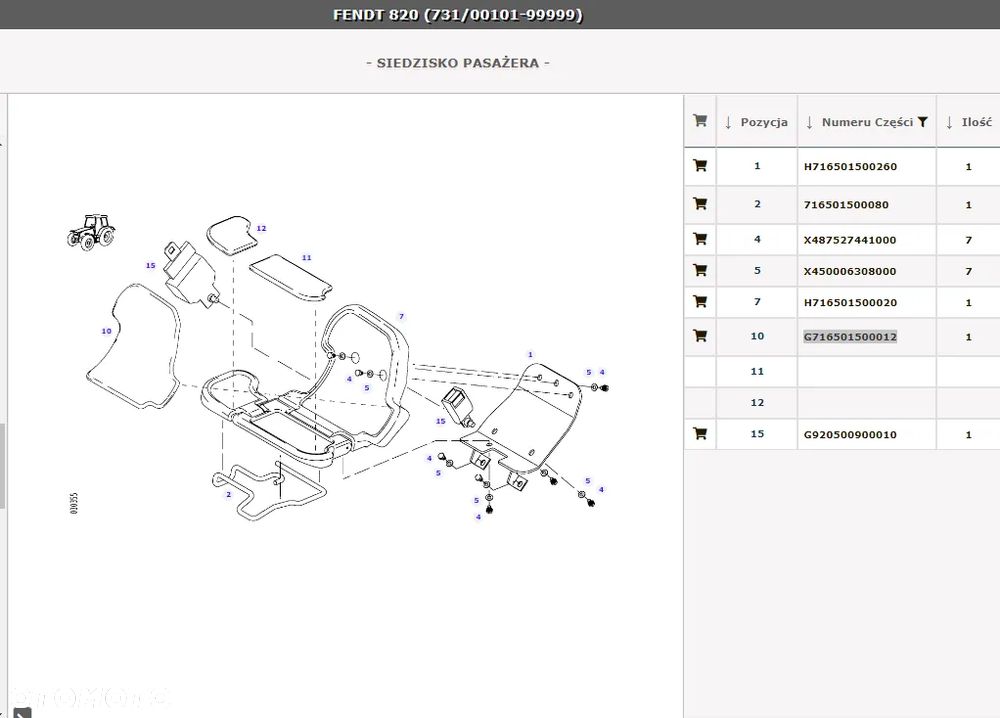Add part G716501500012 to cart
Screen dimensions: 1000x718
pyautogui.click(x=700, y=335)
